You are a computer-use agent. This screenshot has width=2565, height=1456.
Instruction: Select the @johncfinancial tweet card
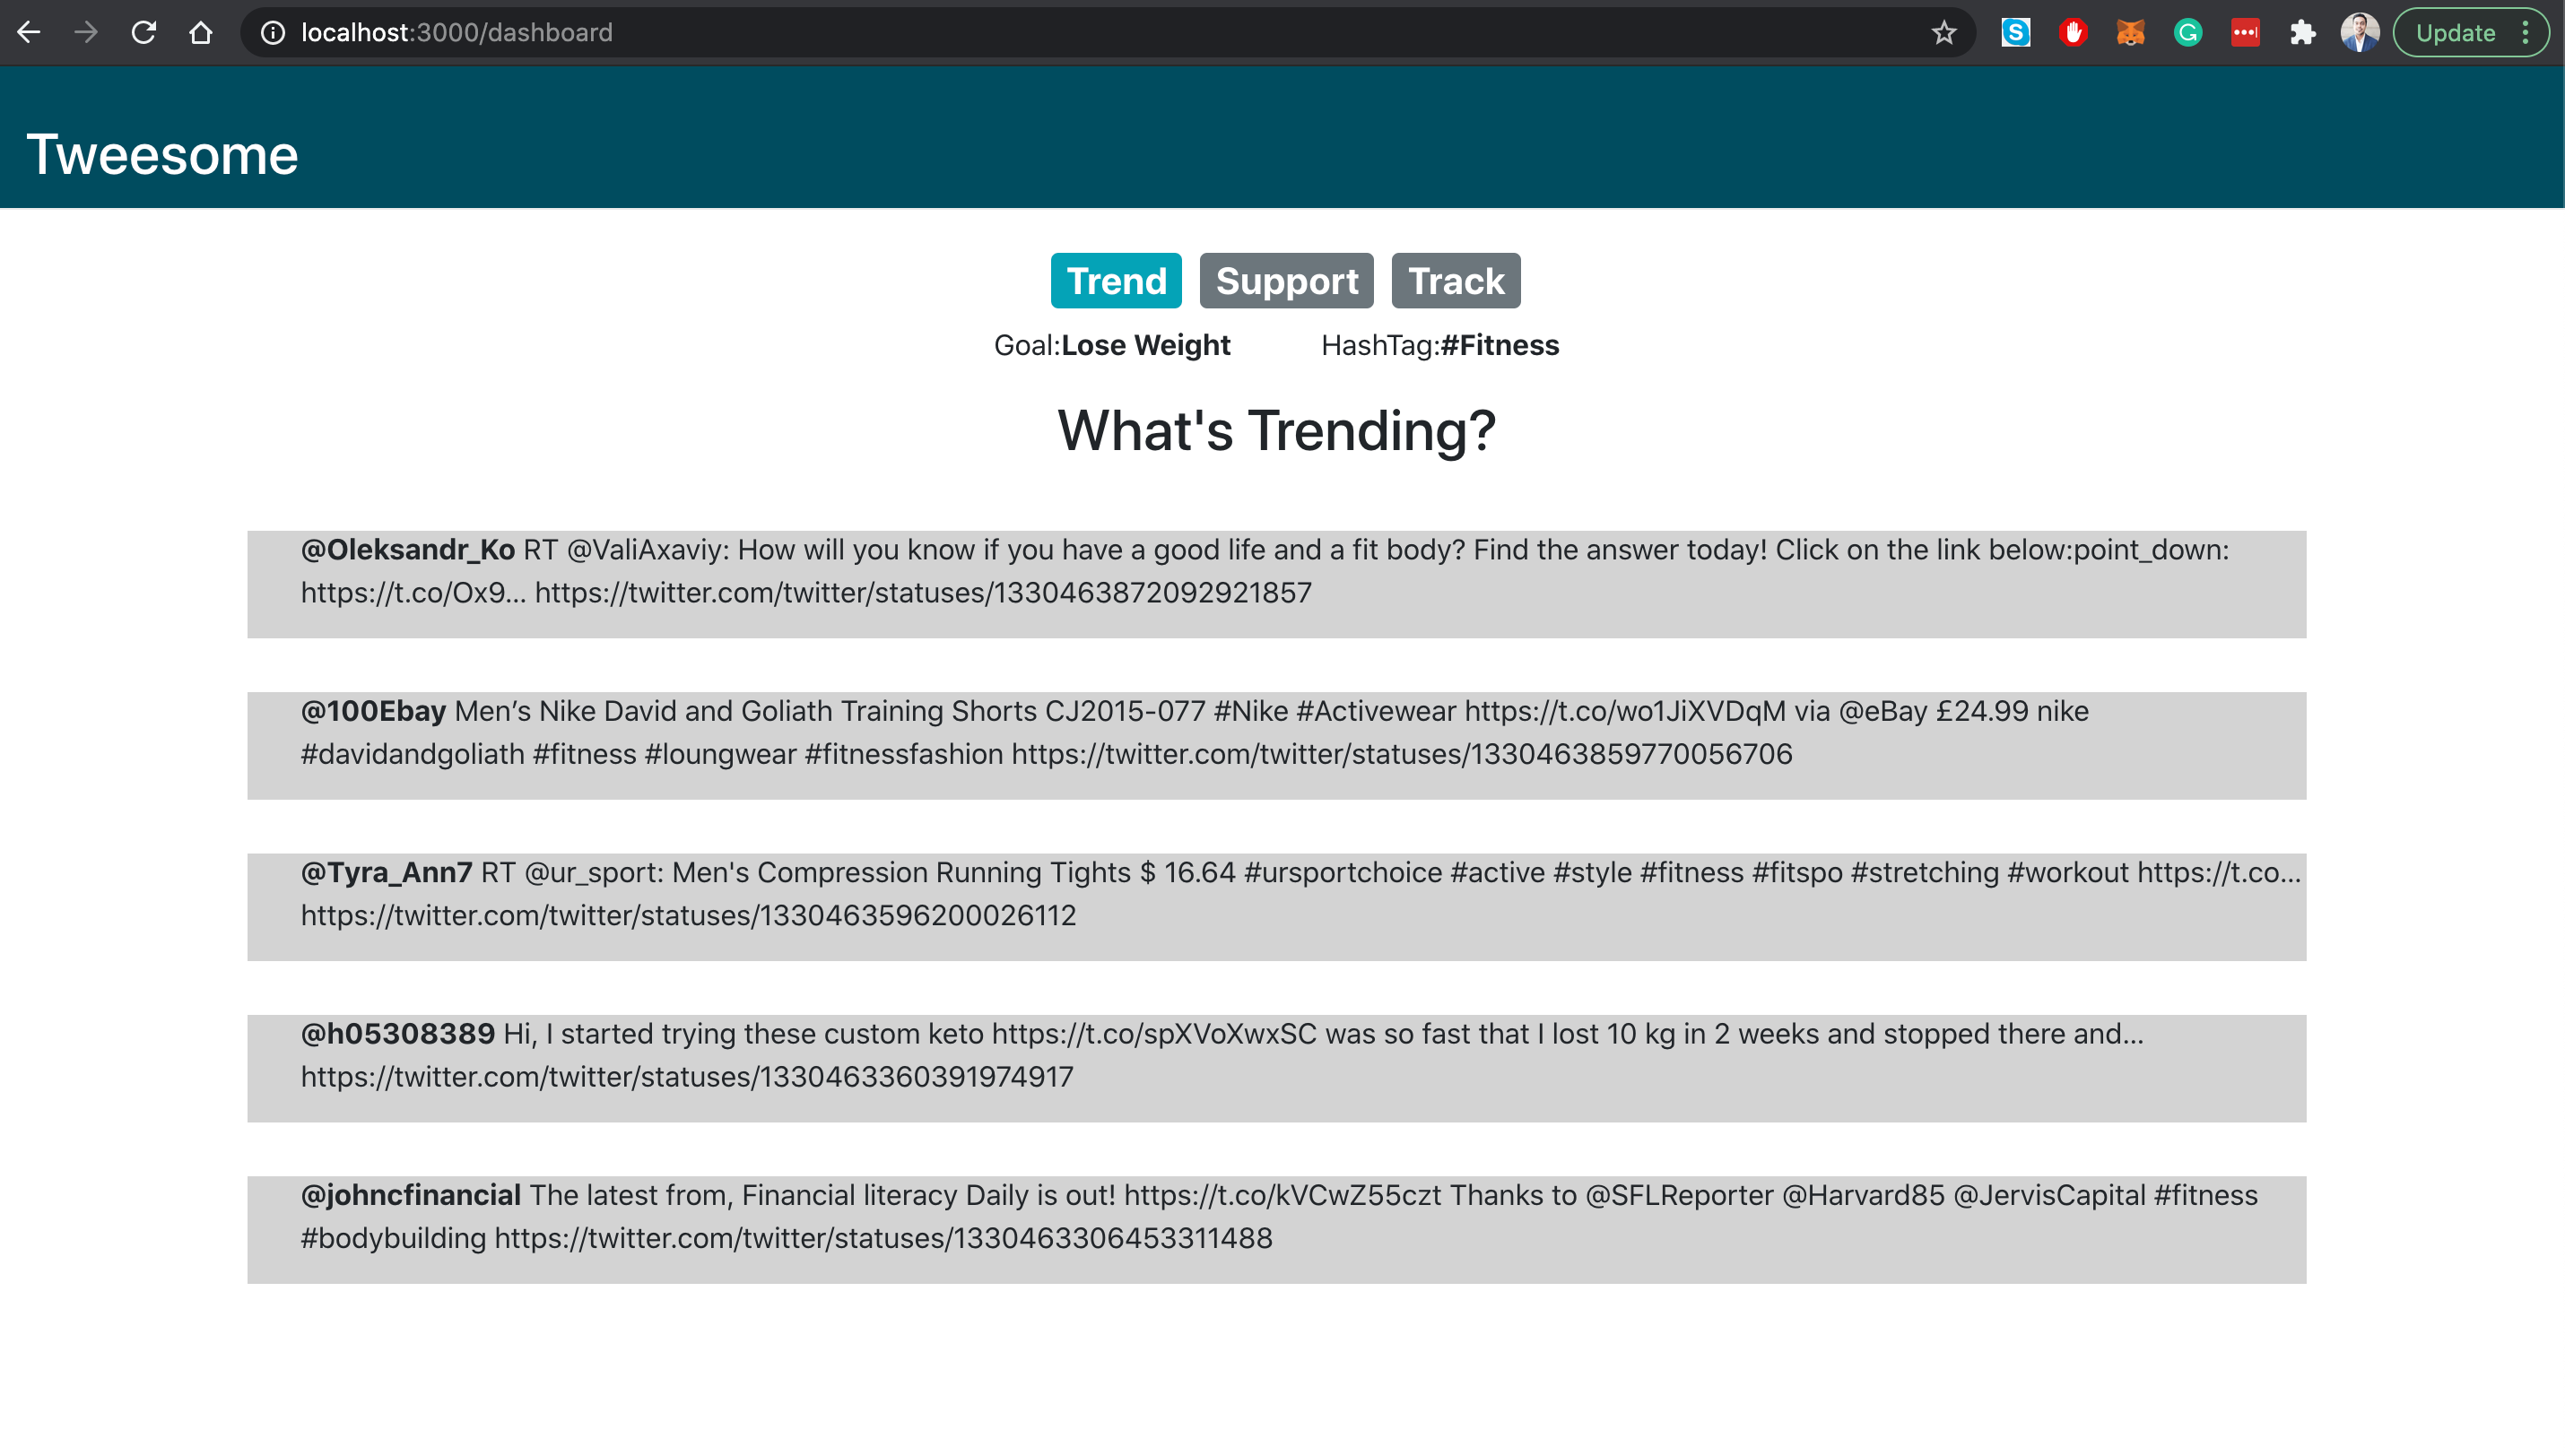tap(1276, 1229)
